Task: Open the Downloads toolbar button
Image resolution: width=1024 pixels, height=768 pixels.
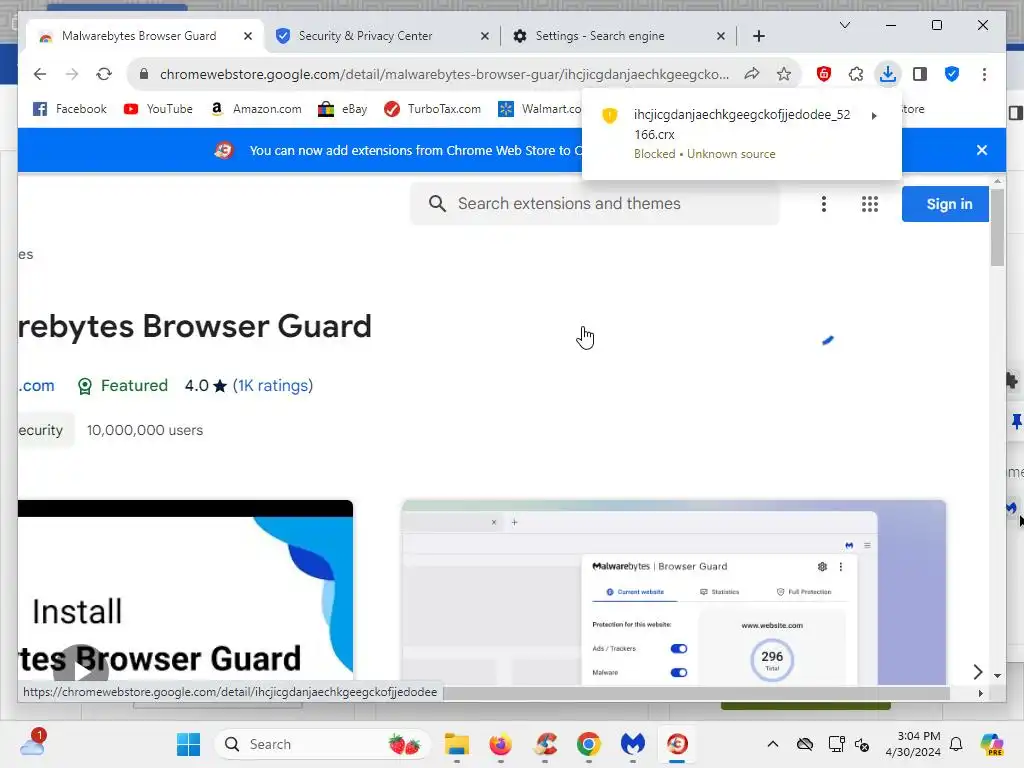Action: [x=888, y=74]
